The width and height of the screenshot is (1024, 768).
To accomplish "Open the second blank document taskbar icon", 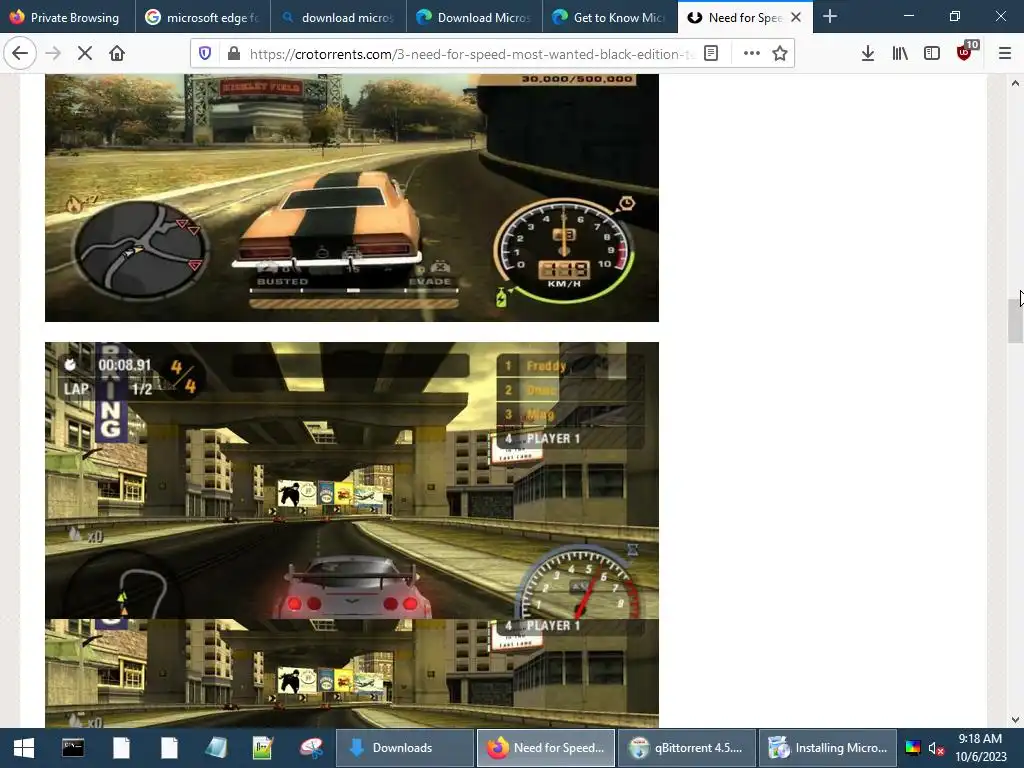I will [x=169, y=748].
